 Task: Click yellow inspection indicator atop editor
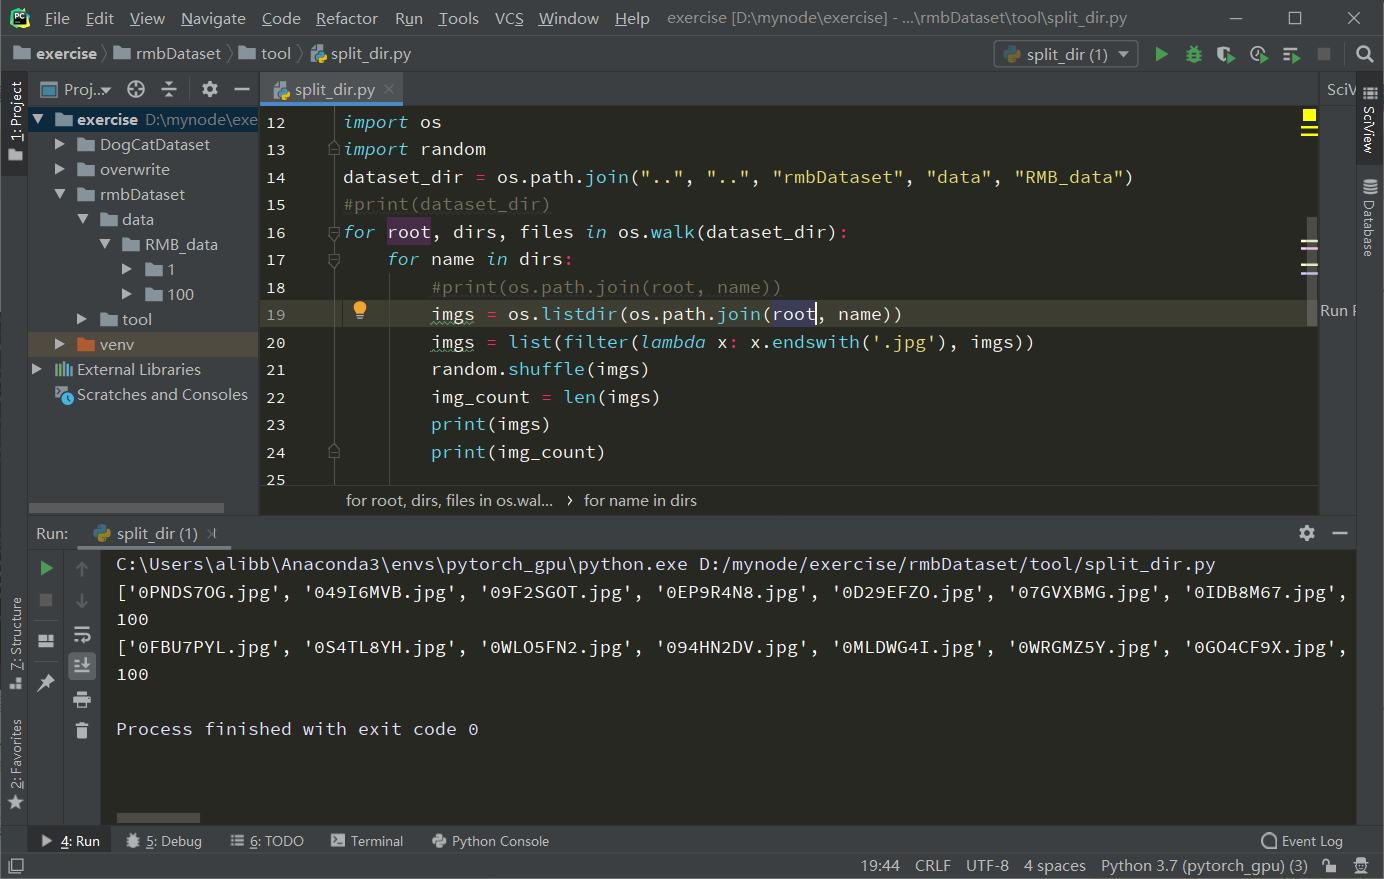click(1309, 116)
